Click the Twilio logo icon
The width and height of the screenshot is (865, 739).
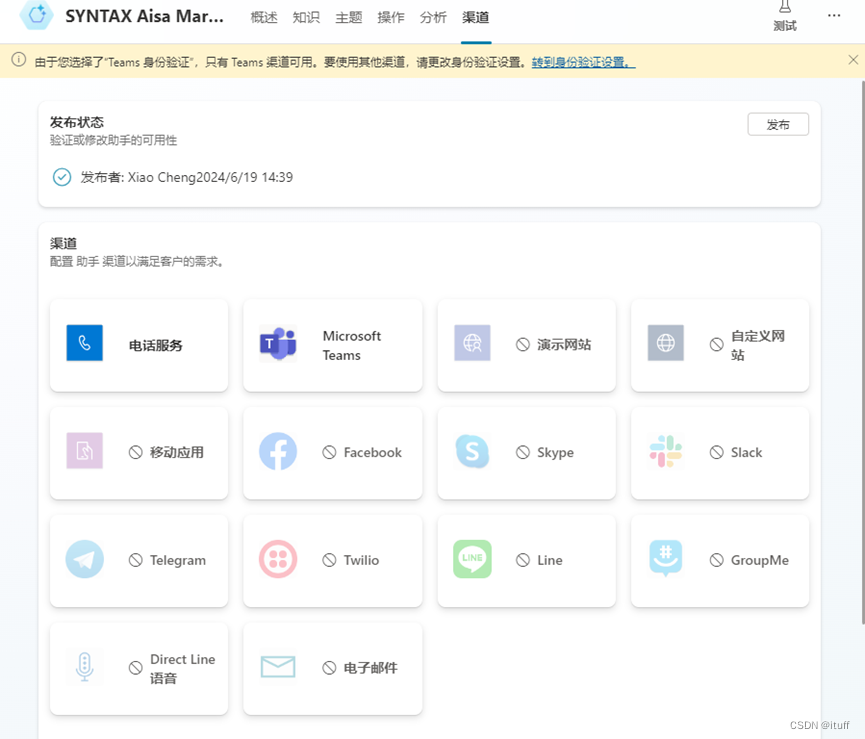point(278,559)
